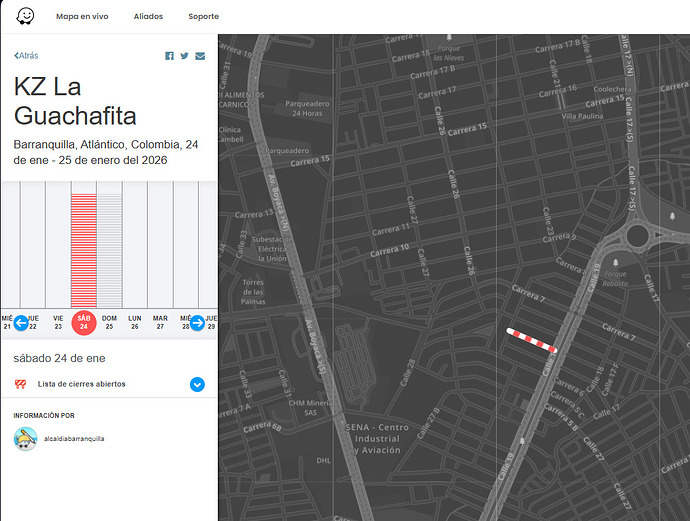Open Aliados menu item
The image size is (690, 521).
pyautogui.click(x=148, y=17)
